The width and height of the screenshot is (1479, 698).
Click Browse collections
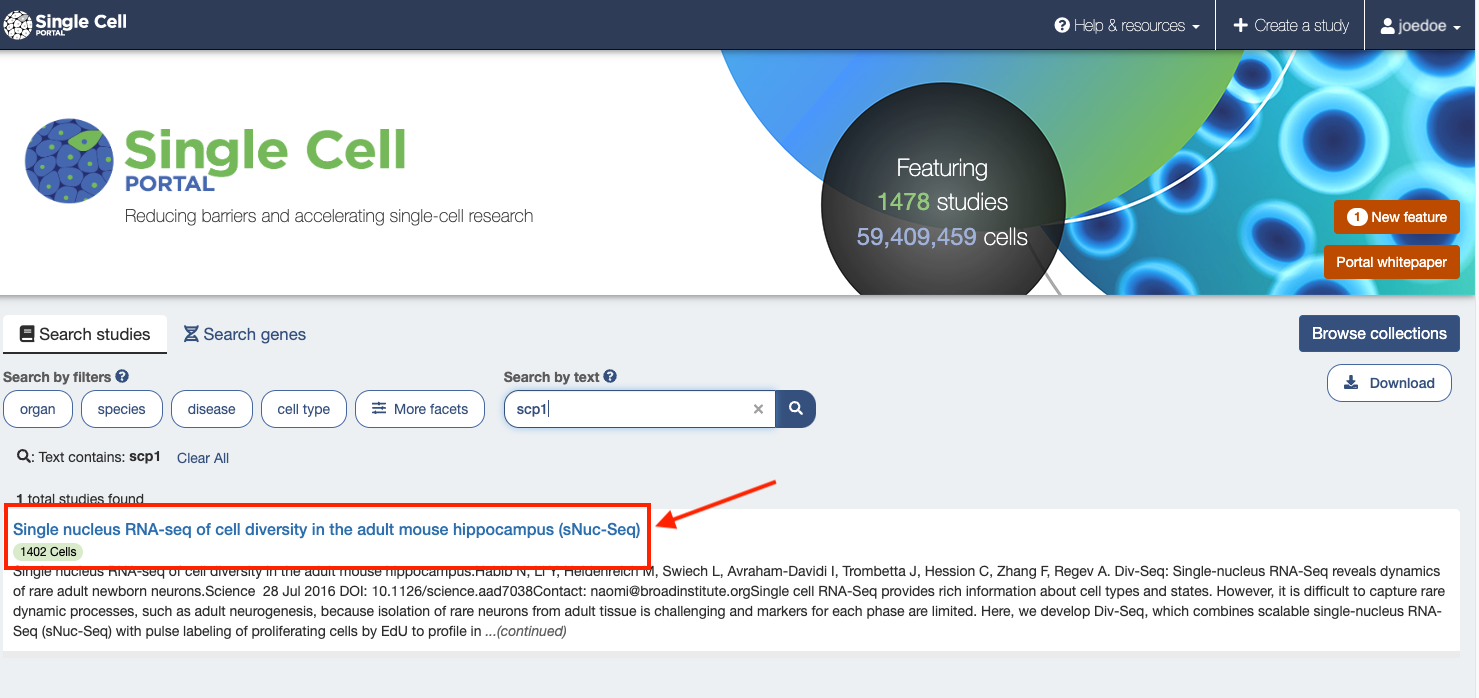point(1379,334)
